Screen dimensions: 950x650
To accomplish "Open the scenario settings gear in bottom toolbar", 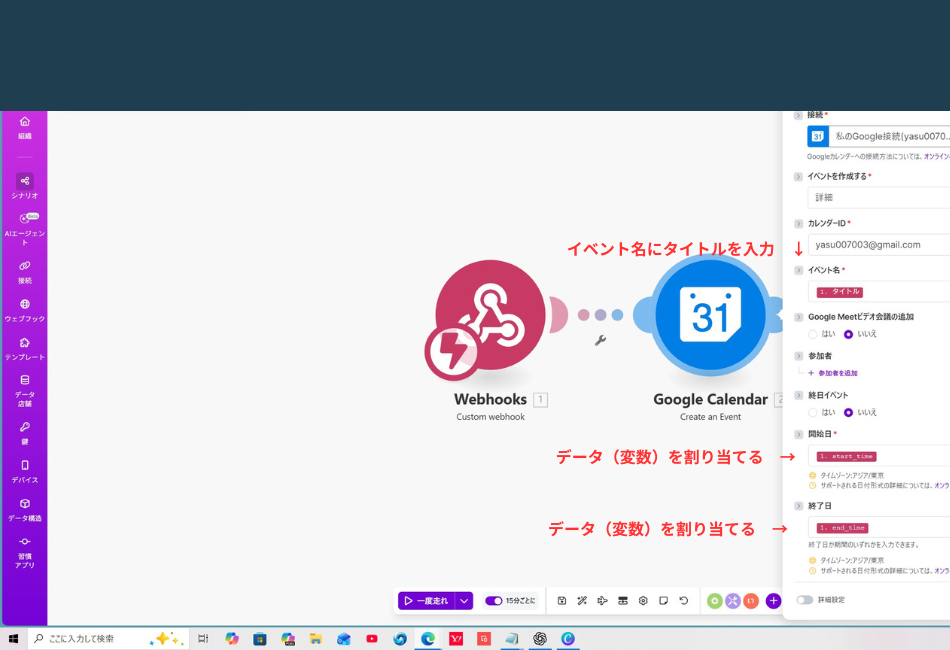I will click(x=642, y=600).
